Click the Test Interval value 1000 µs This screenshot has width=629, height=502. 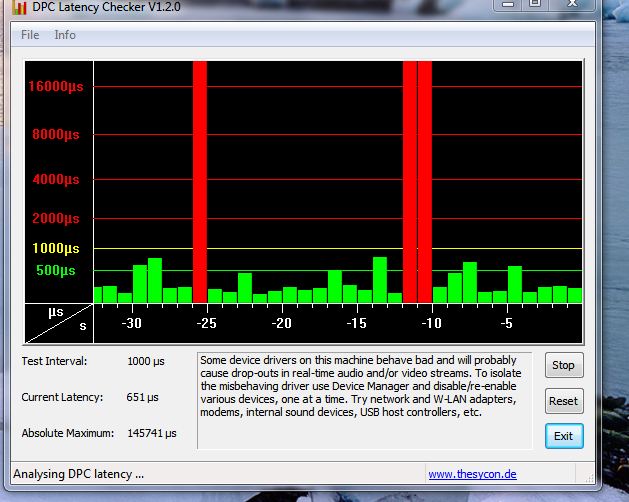tap(146, 361)
